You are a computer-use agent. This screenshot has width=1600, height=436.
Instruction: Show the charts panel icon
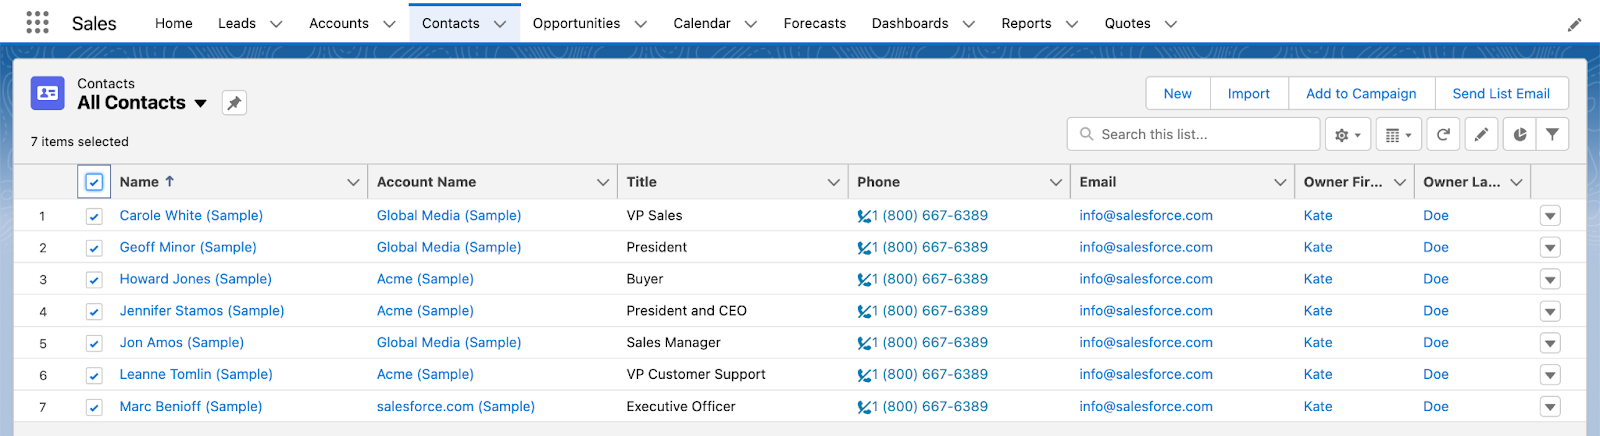(1519, 134)
